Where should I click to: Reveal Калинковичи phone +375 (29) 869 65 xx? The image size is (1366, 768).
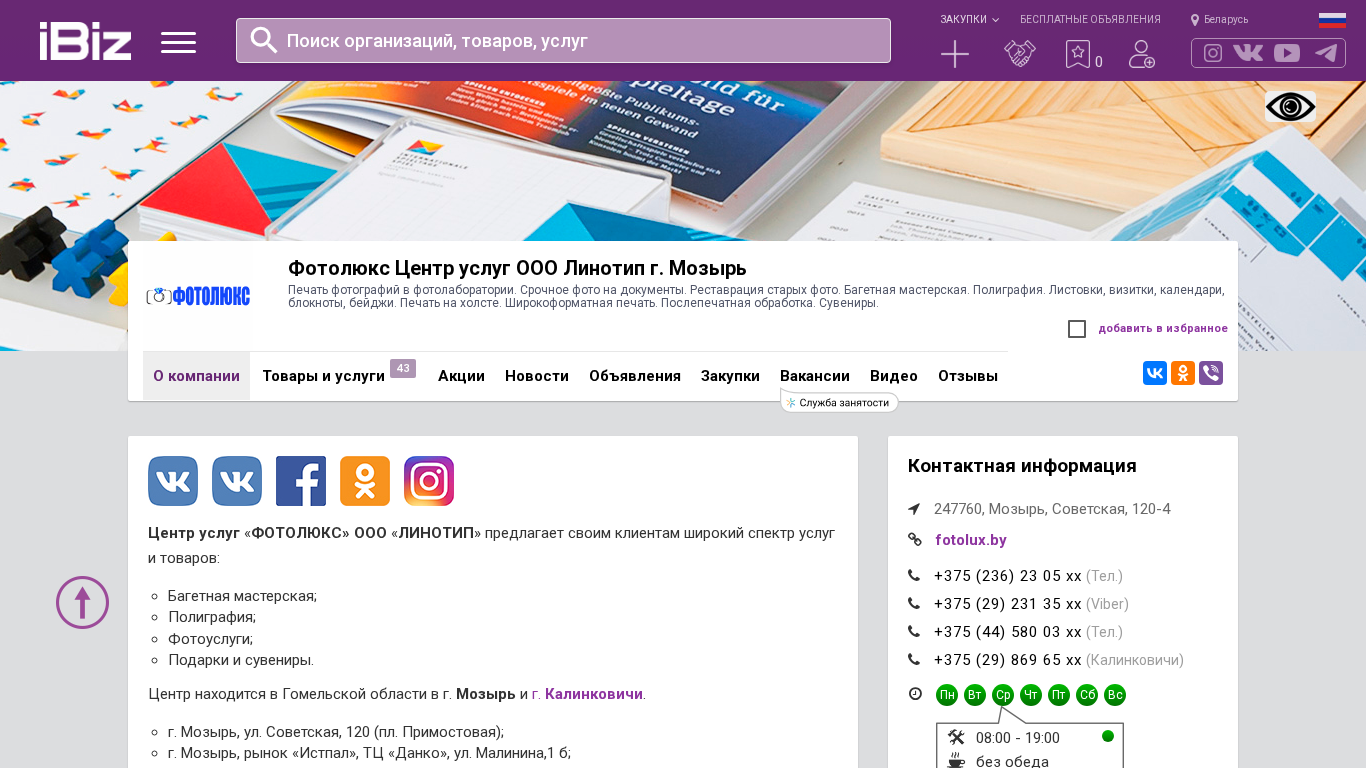(1008, 660)
